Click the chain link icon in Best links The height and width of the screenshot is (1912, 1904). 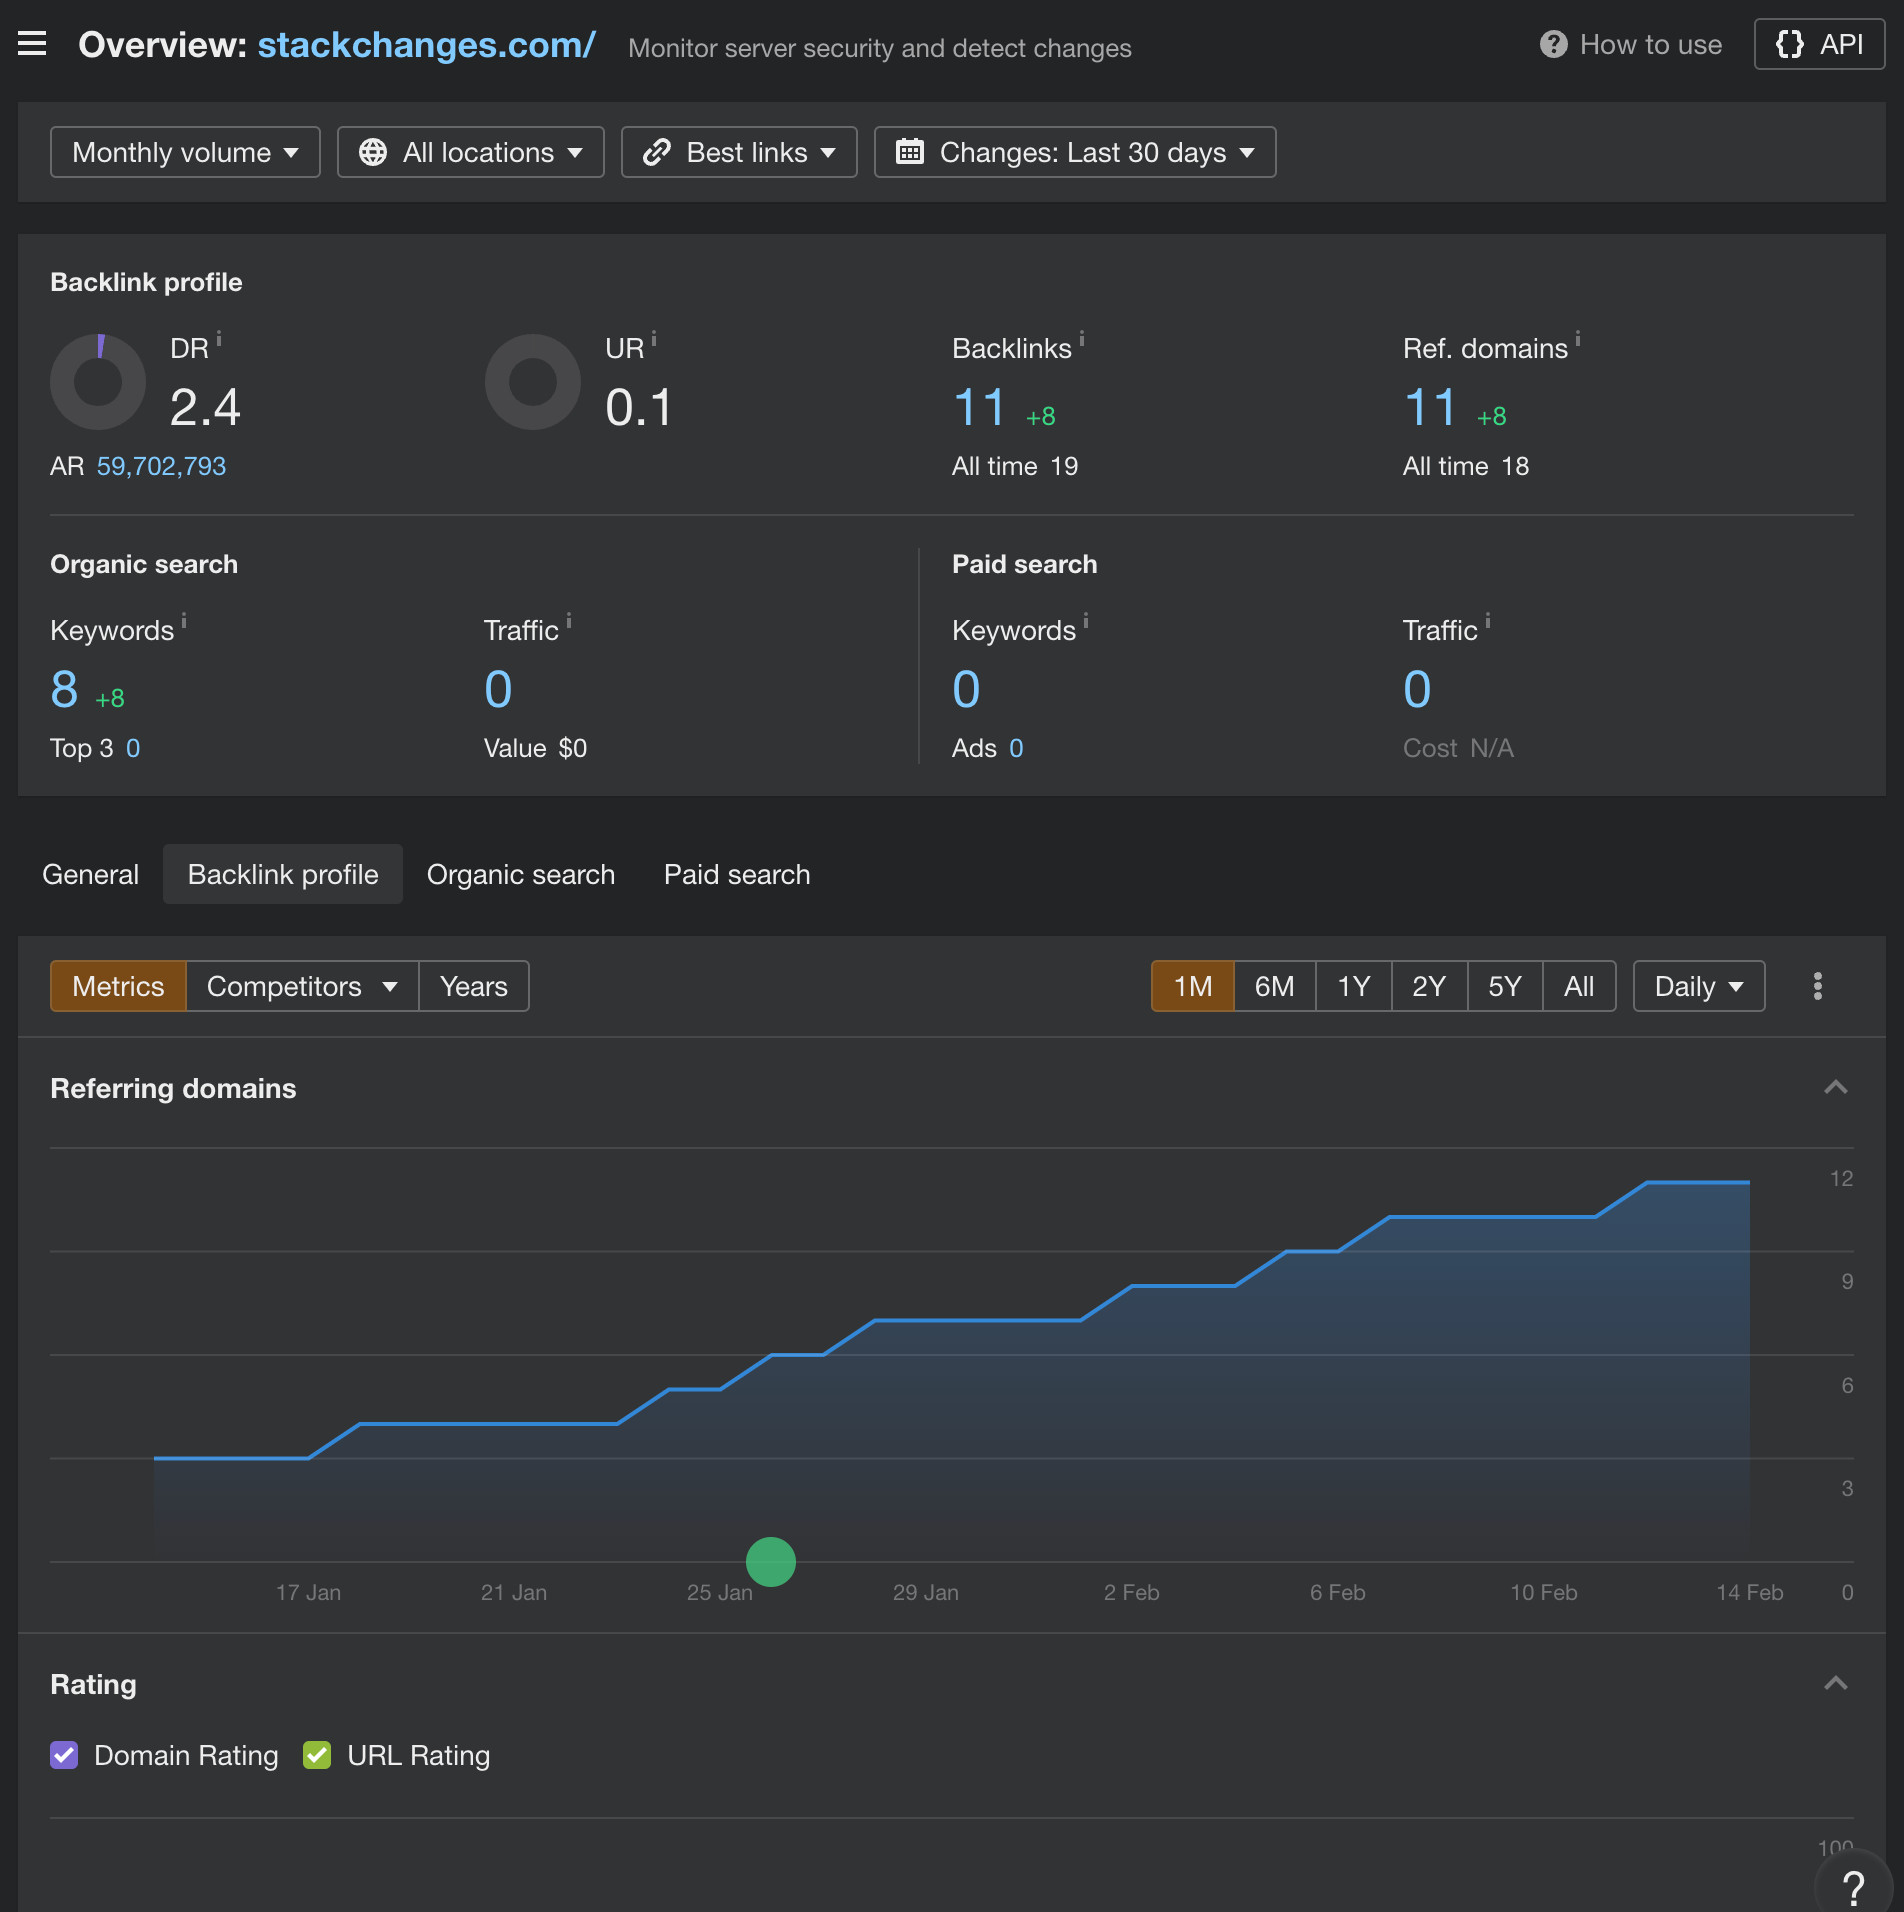click(x=656, y=152)
